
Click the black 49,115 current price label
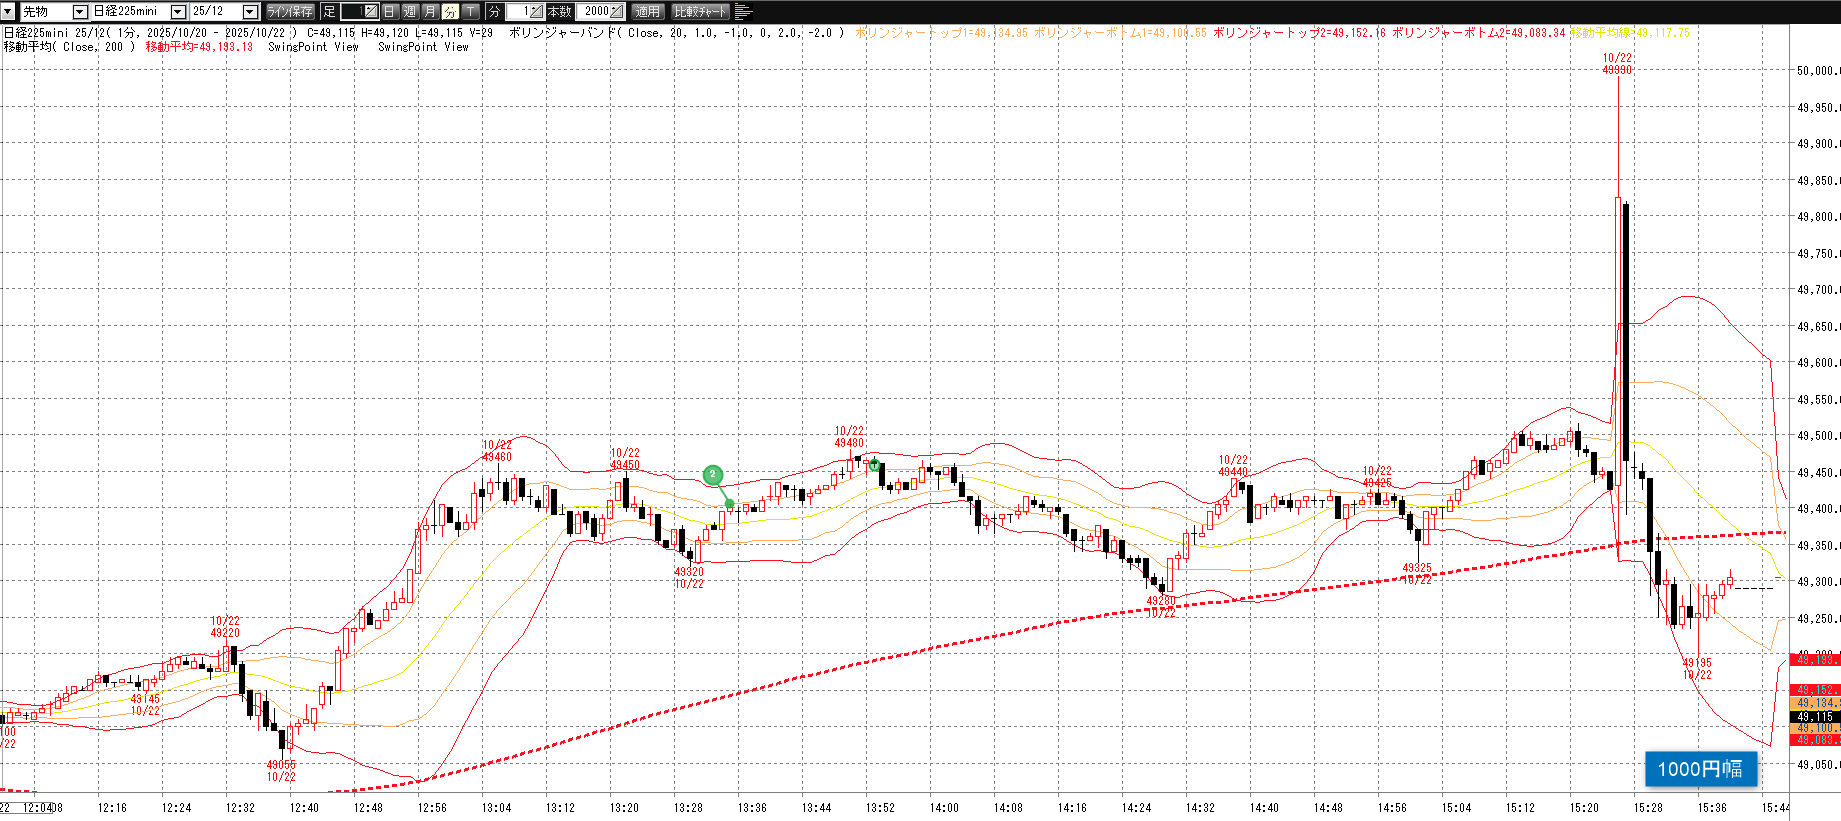point(1815,717)
